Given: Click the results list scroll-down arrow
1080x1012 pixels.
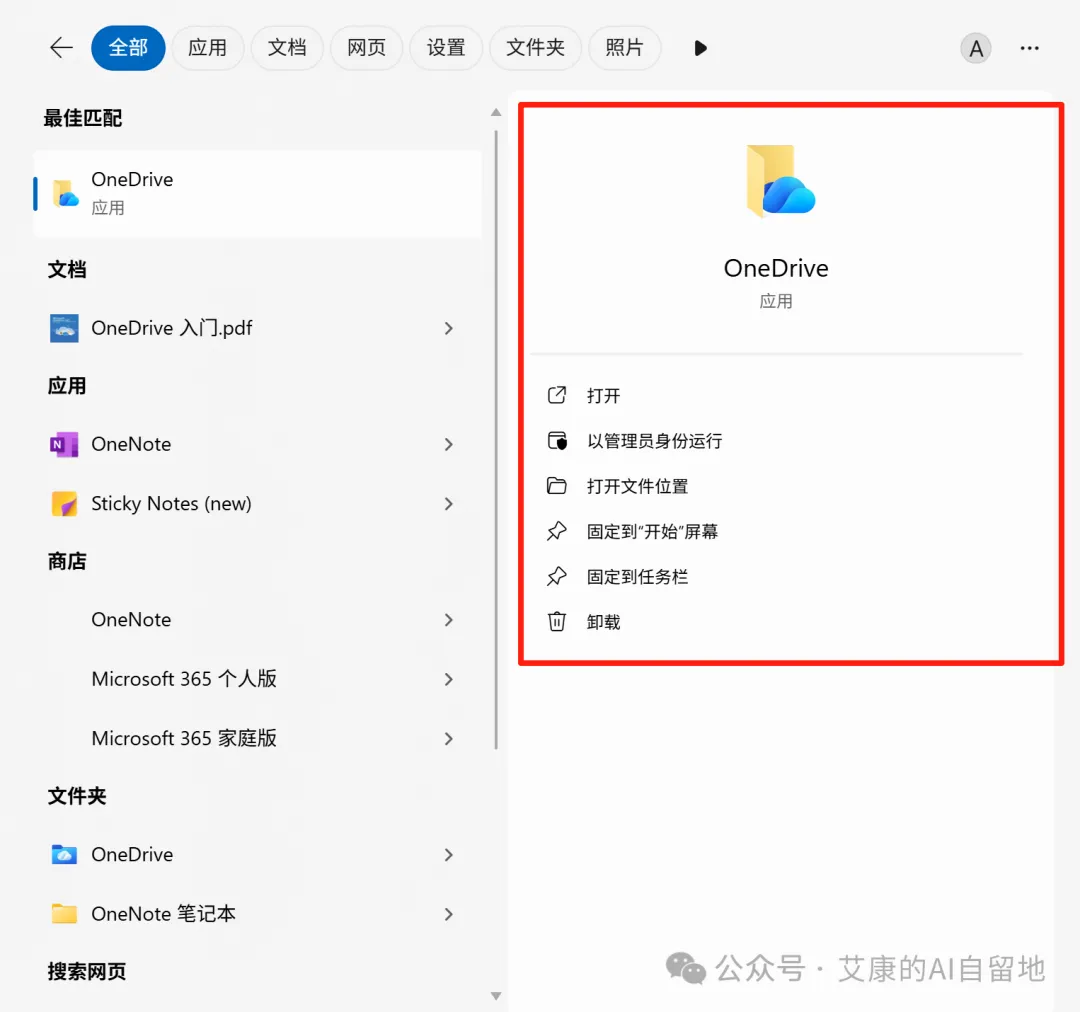Looking at the screenshot, I should [495, 995].
